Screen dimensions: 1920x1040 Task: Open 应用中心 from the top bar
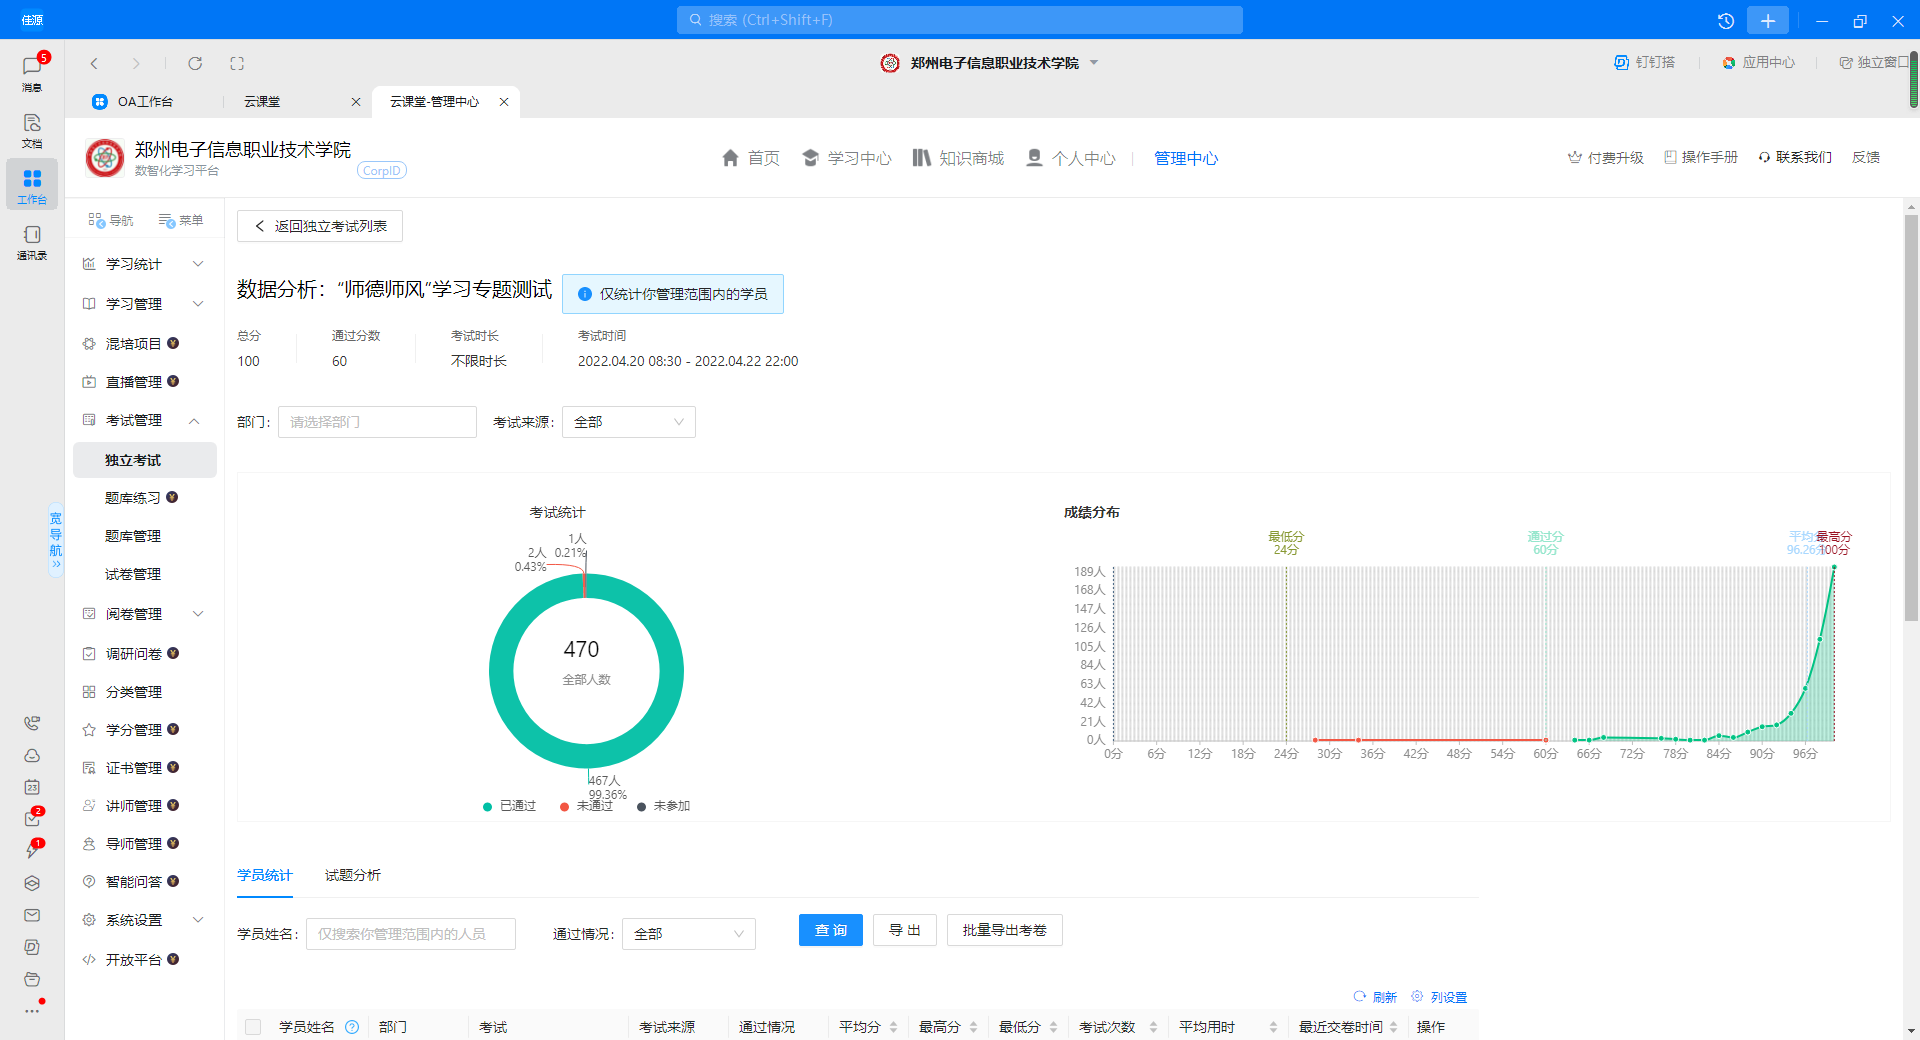[x=1758, y=62]
